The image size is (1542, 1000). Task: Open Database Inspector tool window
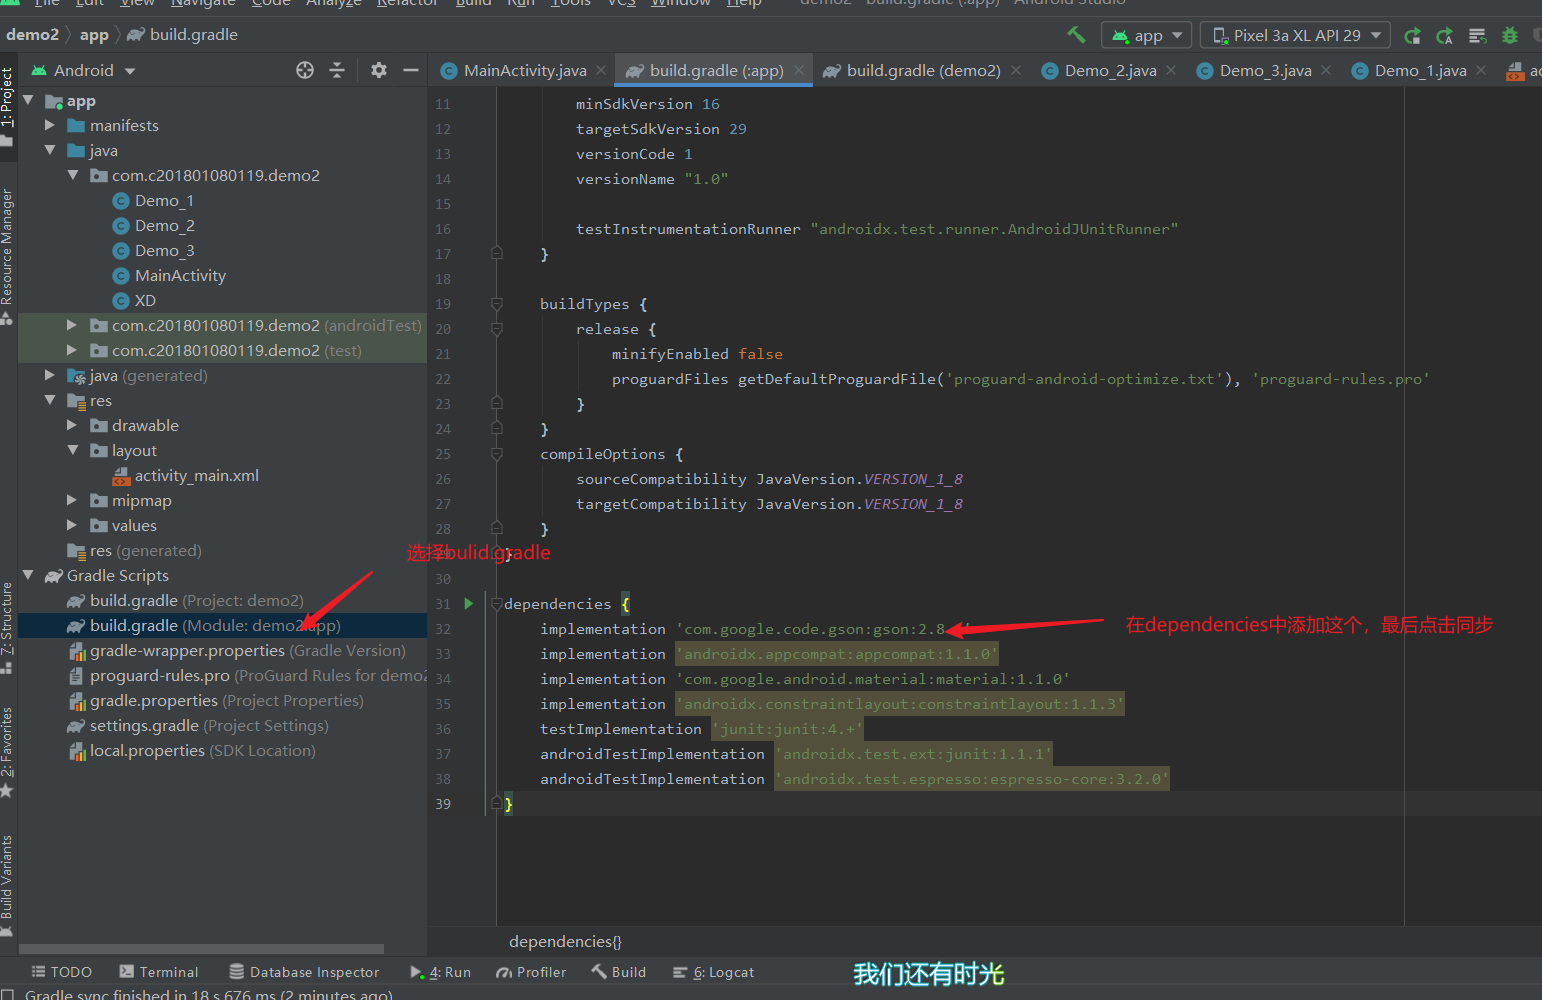point(304,972)
